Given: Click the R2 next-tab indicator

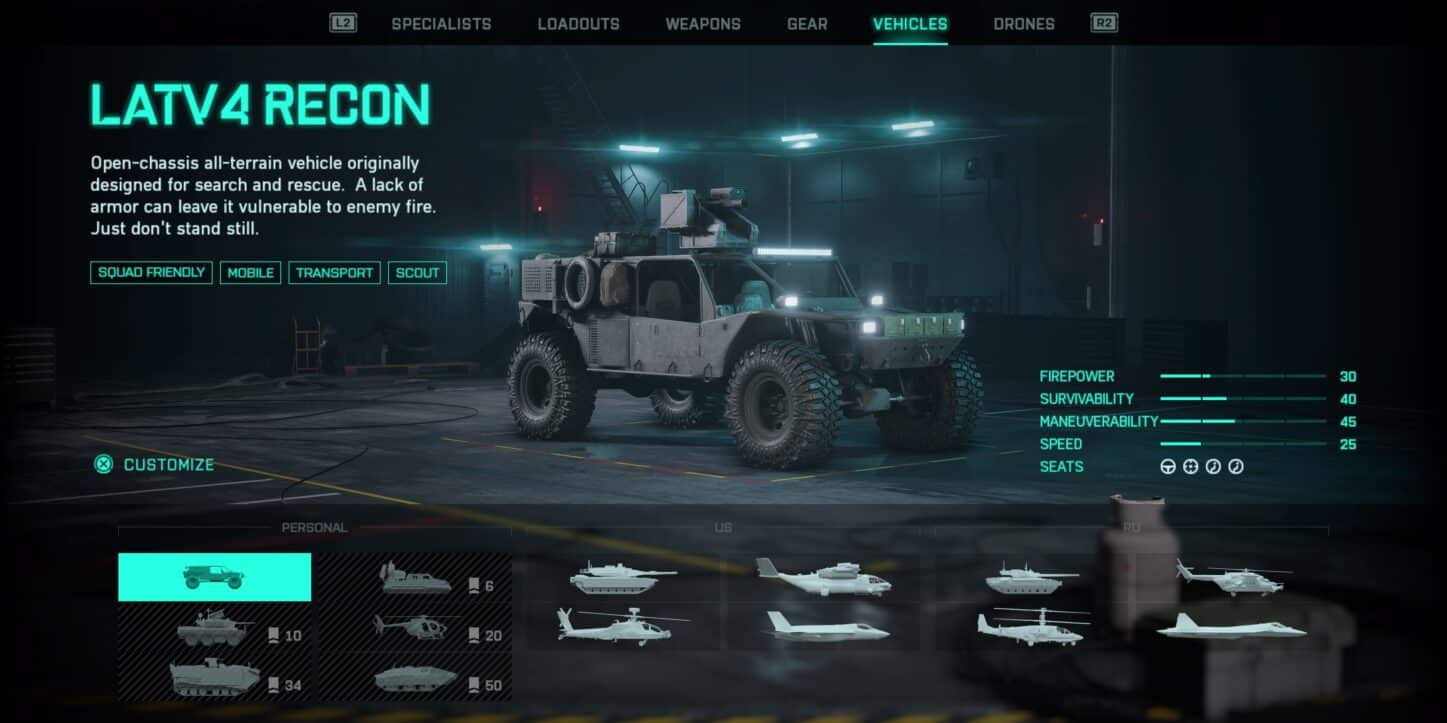Looking at the screenshot, I should click(x=1104, y=23).
